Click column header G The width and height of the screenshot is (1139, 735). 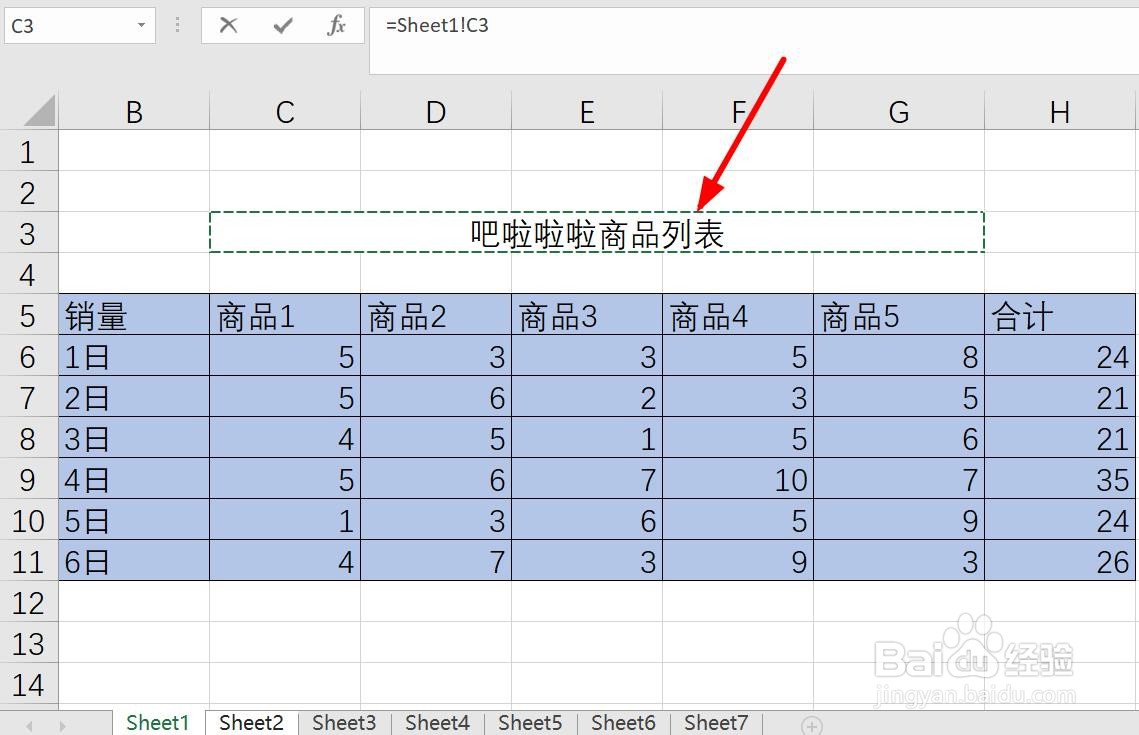click(898, 110)
